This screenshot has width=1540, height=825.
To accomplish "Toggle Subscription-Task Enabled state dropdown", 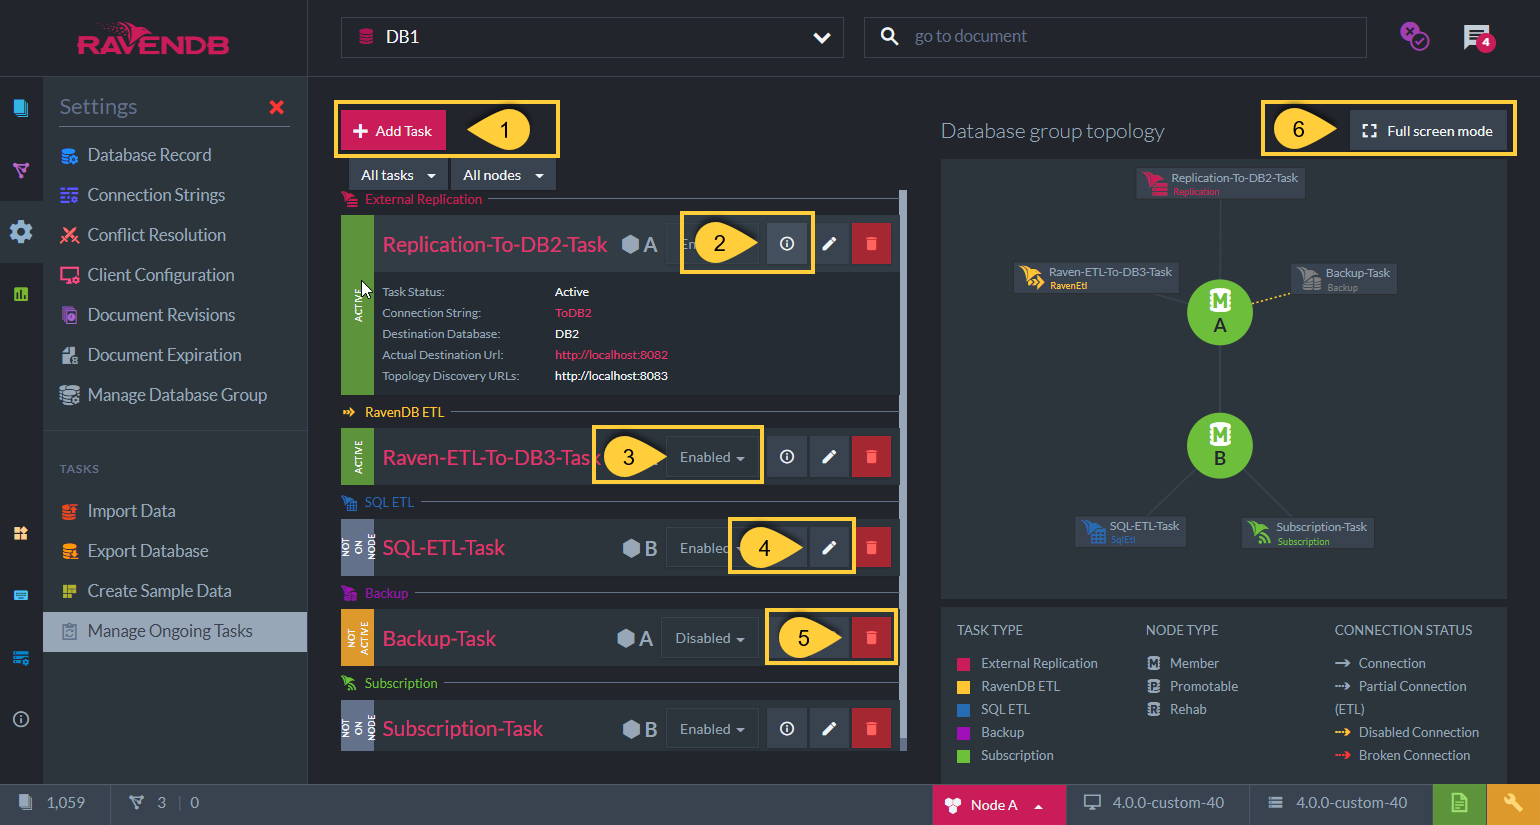I will (x=712, y=729).
